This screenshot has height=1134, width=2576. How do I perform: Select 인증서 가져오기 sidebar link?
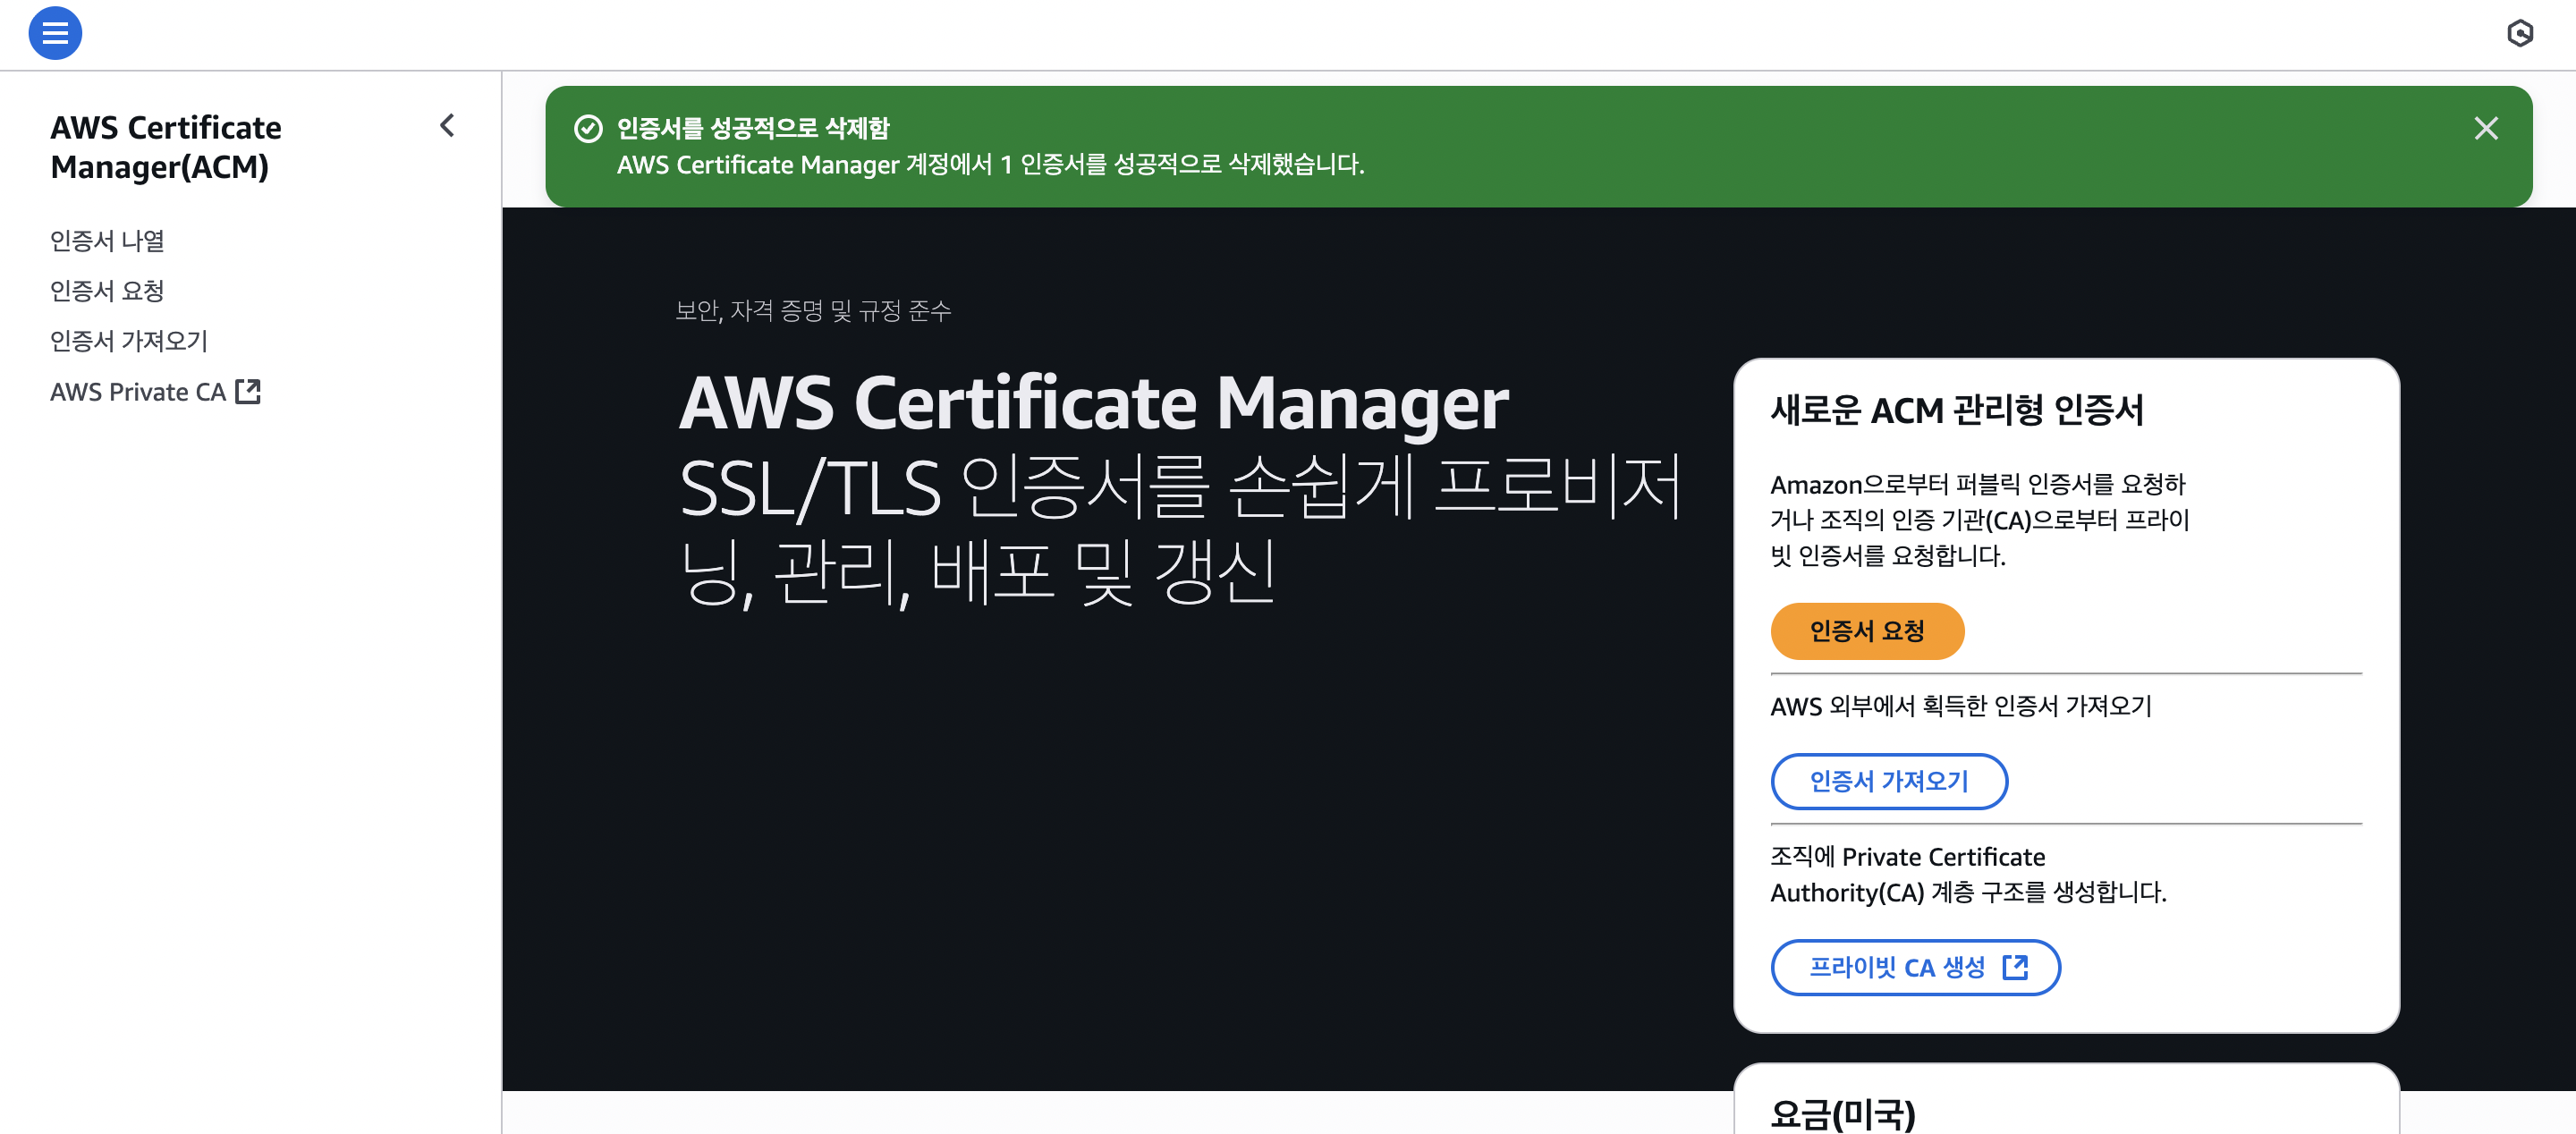129,341
